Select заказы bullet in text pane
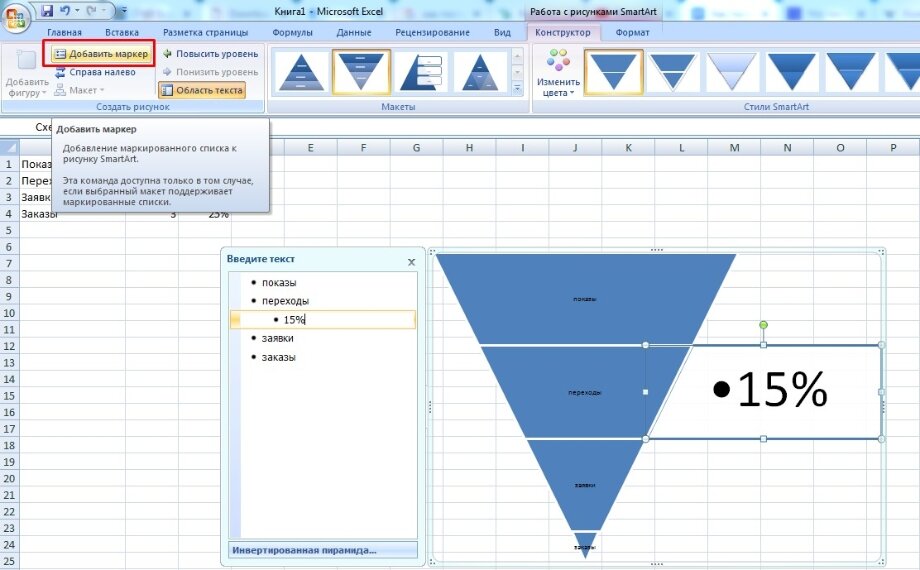Viewport: 920px width, 570px height. (x=279, y=357)
